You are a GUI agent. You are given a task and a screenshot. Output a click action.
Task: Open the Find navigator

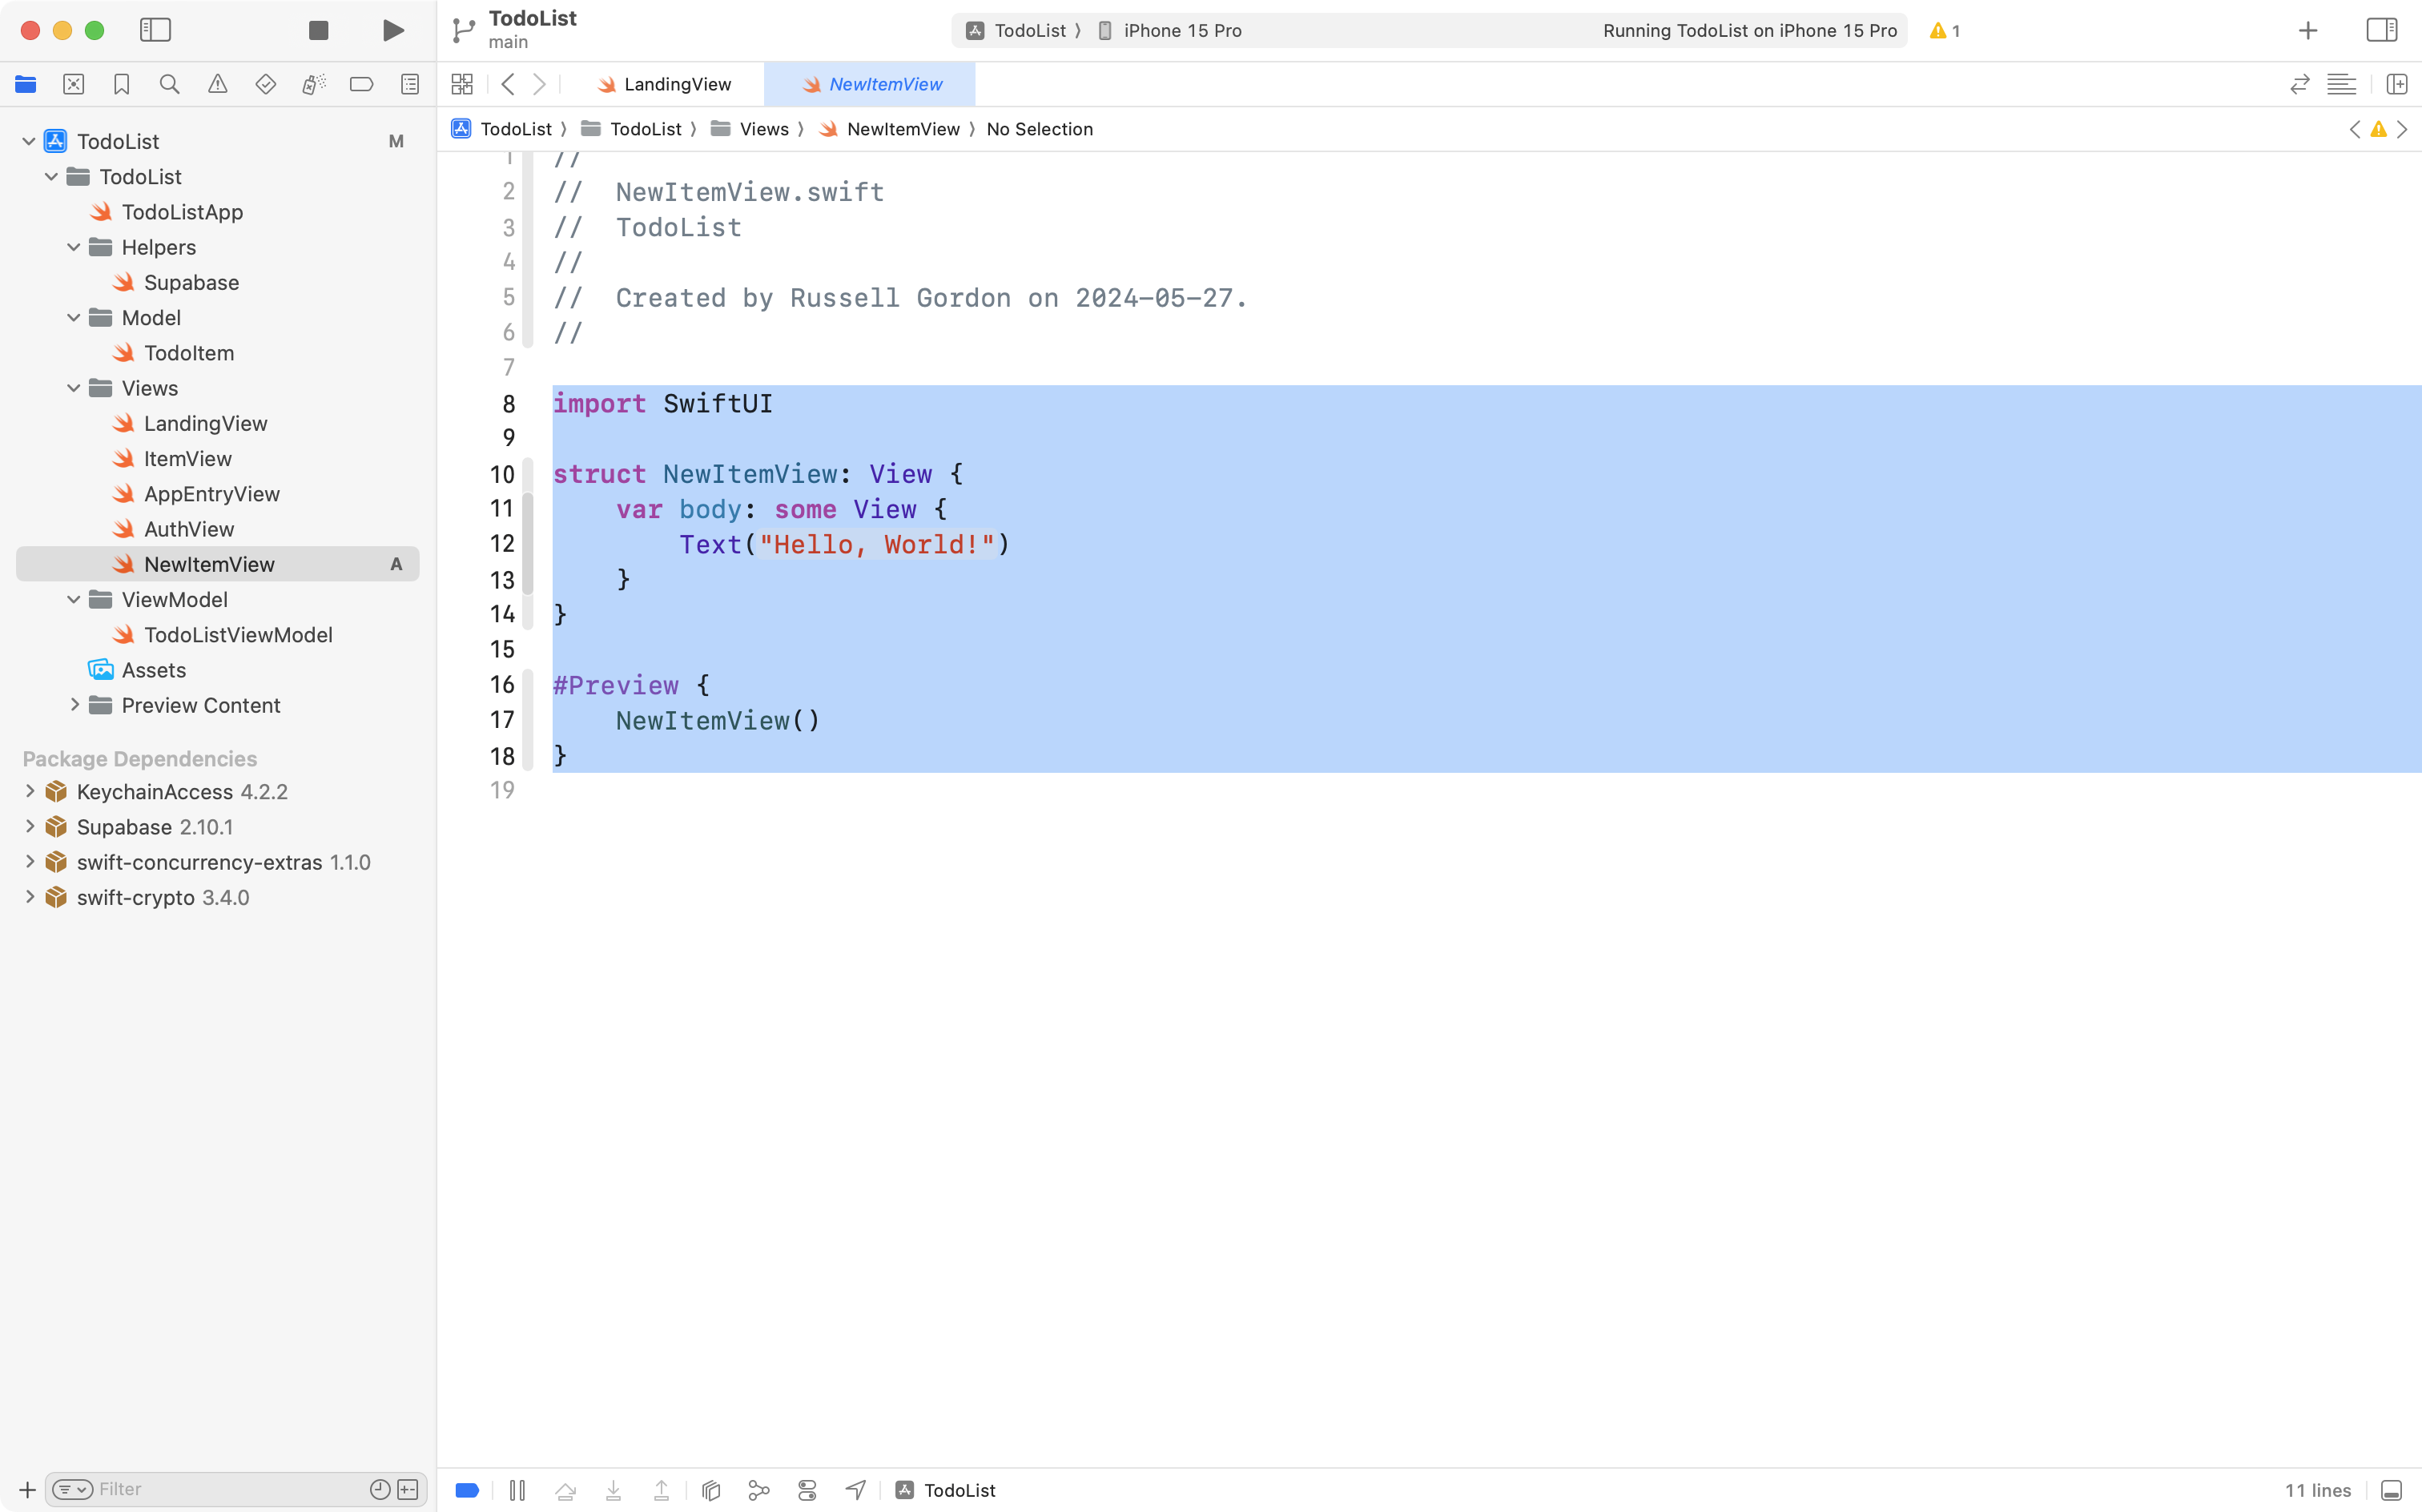(170, 84)
